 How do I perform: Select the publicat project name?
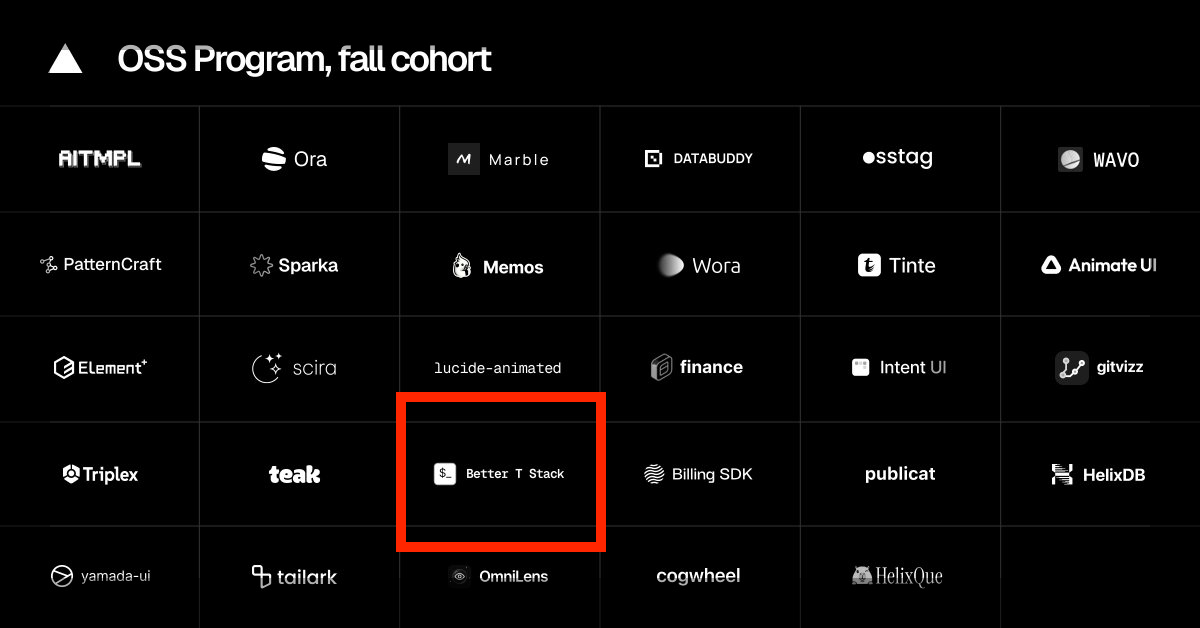900,474
